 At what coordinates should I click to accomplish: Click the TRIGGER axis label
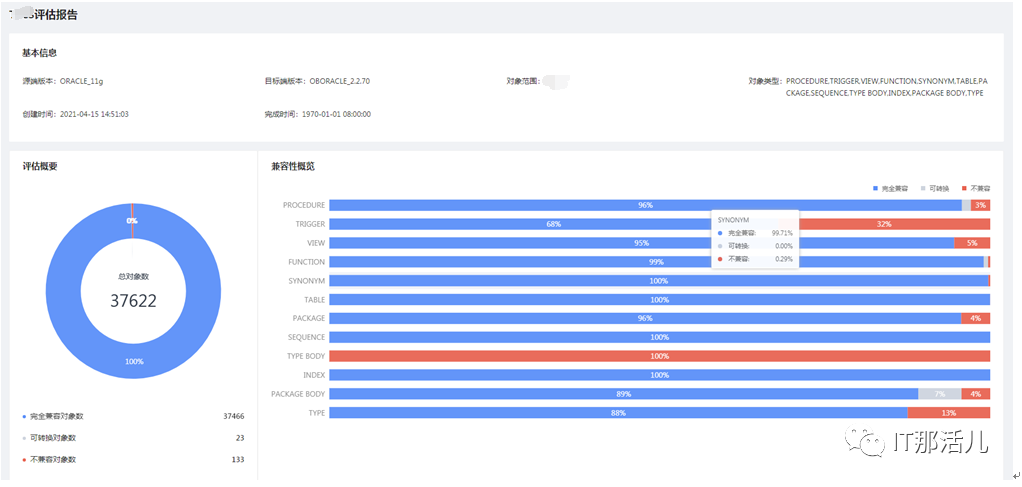click(x=310, y=224)
